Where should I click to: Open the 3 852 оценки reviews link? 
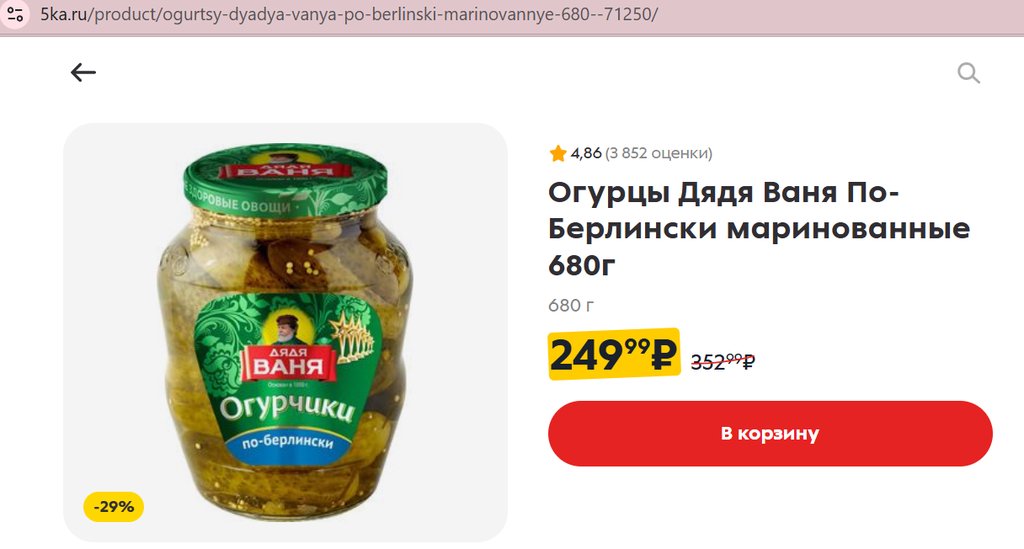pyautogui.click(x=658, y=153)
